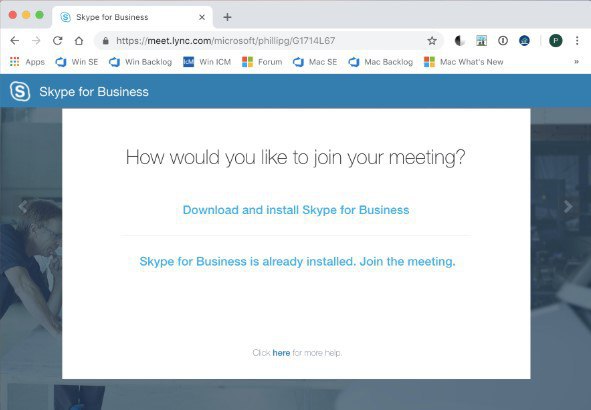Click the 'Skype for Business' header title
591x410 pixels.
click(94, 92)
